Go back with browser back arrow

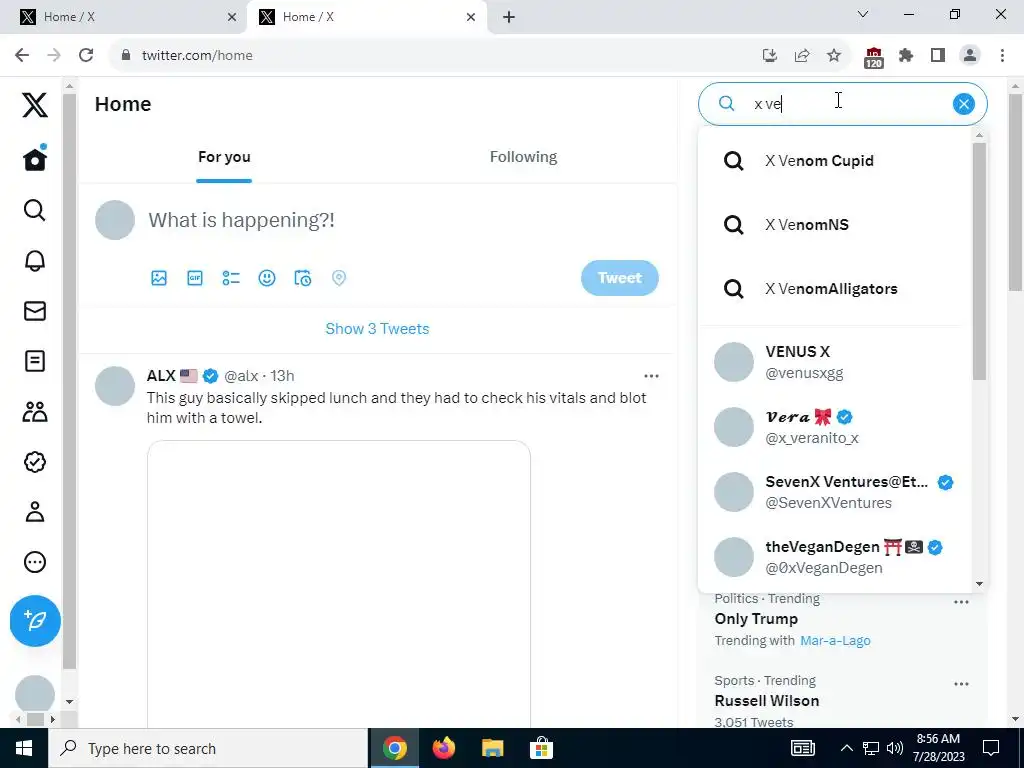22,56
